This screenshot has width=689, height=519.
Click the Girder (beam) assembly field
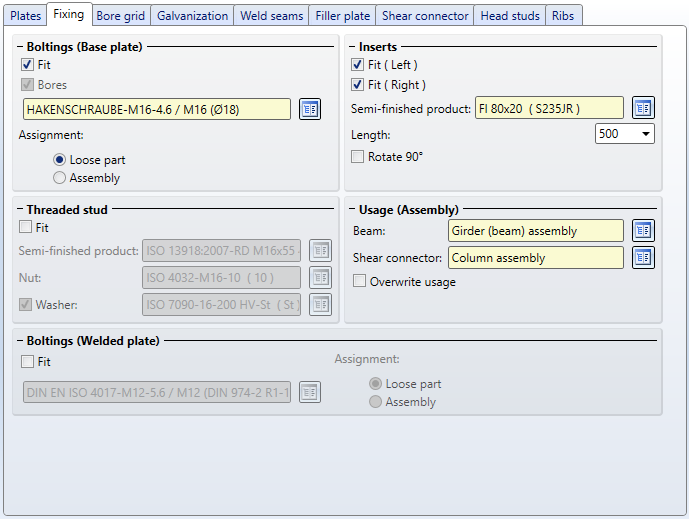[x=535, y=231]
